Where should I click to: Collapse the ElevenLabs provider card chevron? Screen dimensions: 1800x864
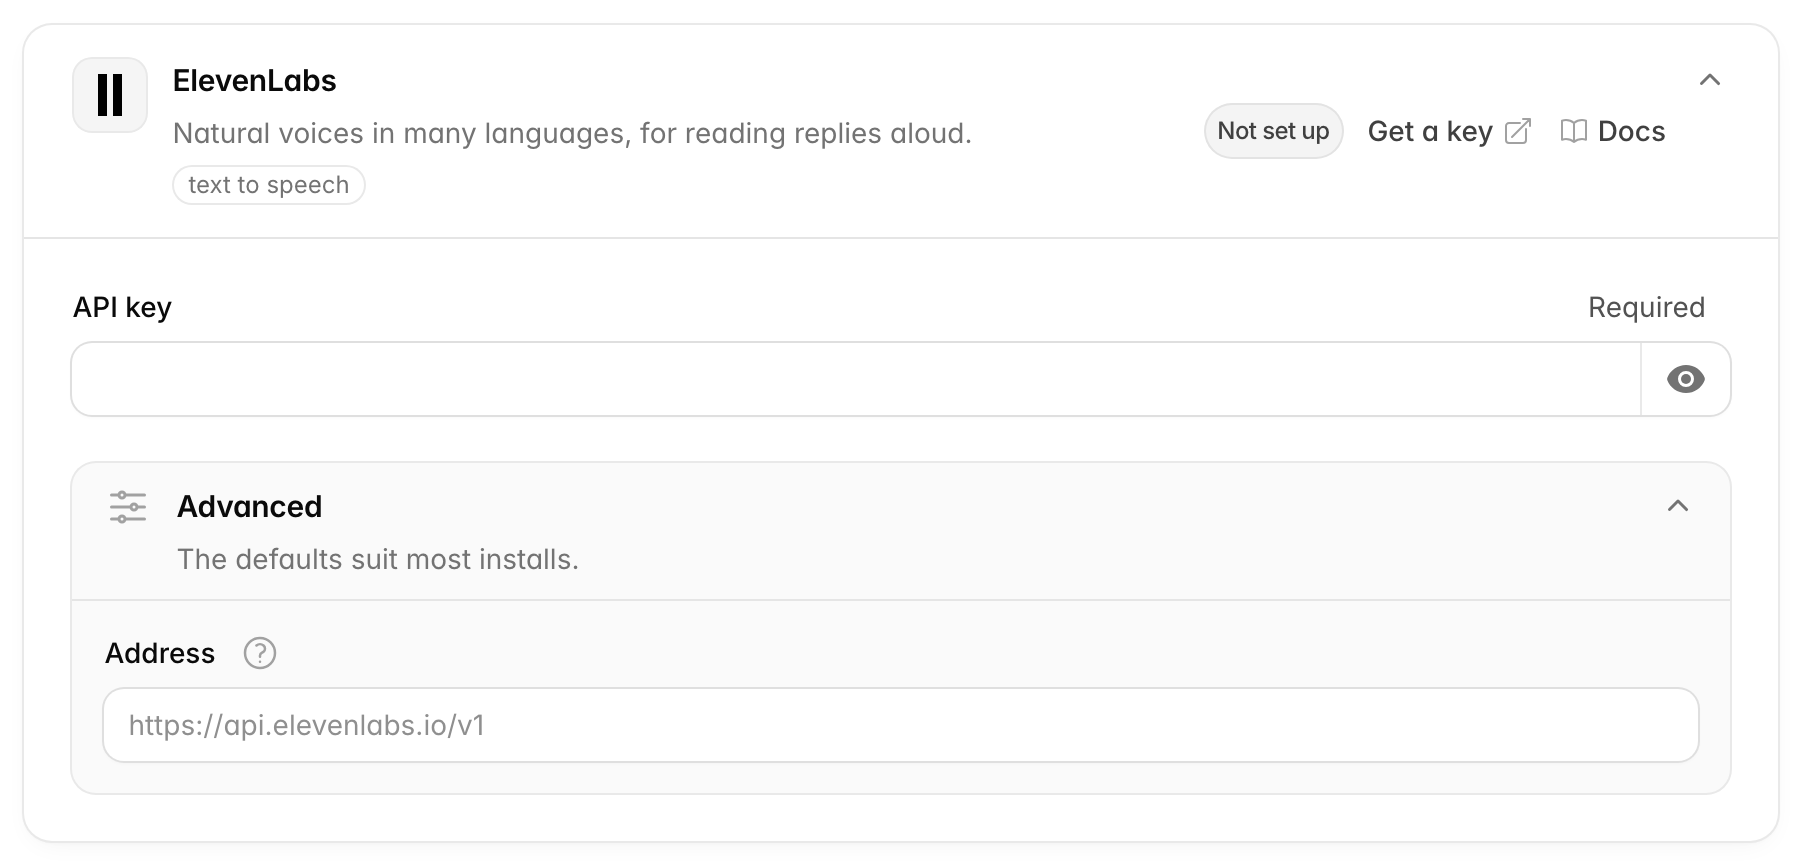(x=1710, y=80)
